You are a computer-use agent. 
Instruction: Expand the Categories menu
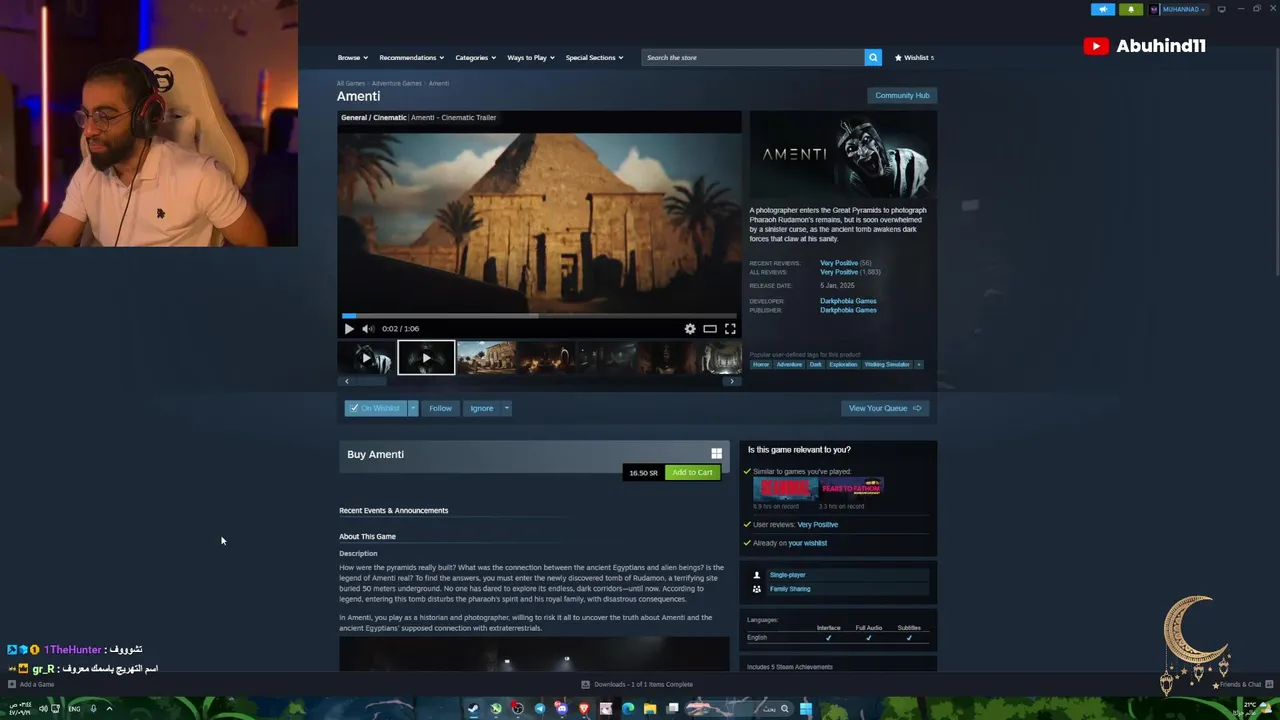475,57
